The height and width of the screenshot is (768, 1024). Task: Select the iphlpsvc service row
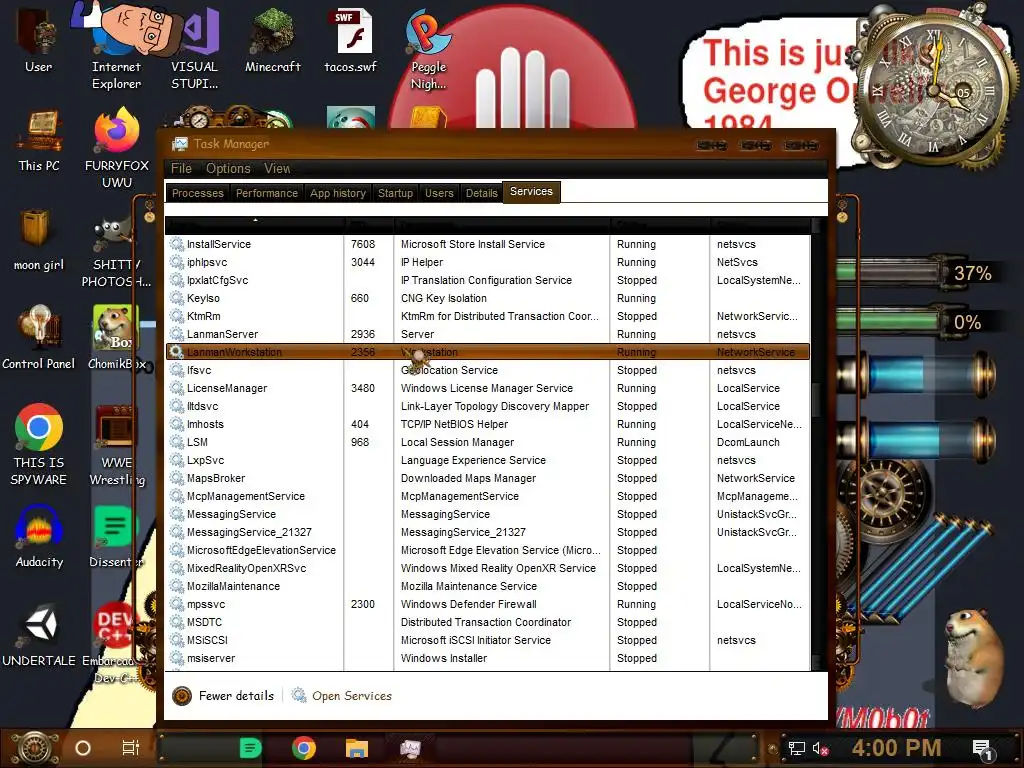(x=488, y=263)
